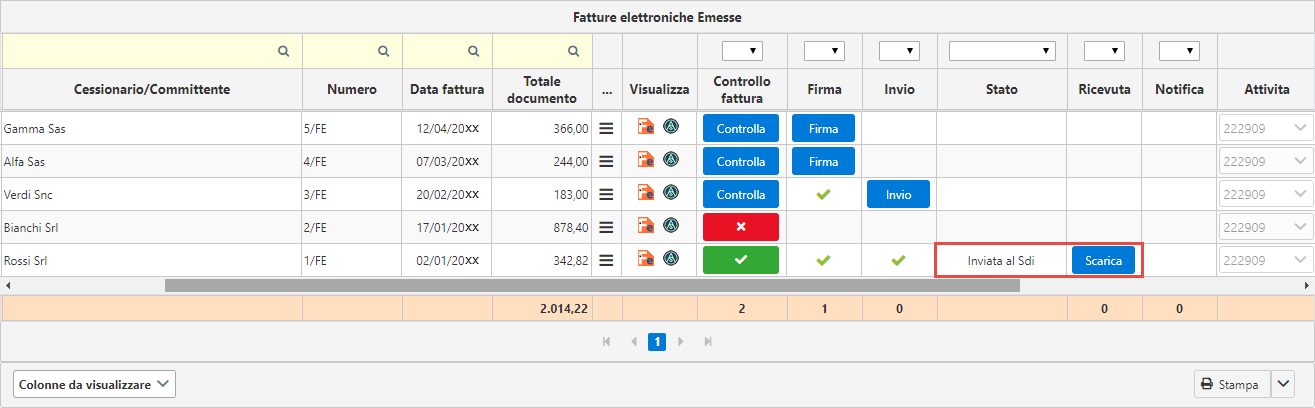Expand the Stampa options arrow
This screenshot has width=1315, height=408.
pos(1284,384)
